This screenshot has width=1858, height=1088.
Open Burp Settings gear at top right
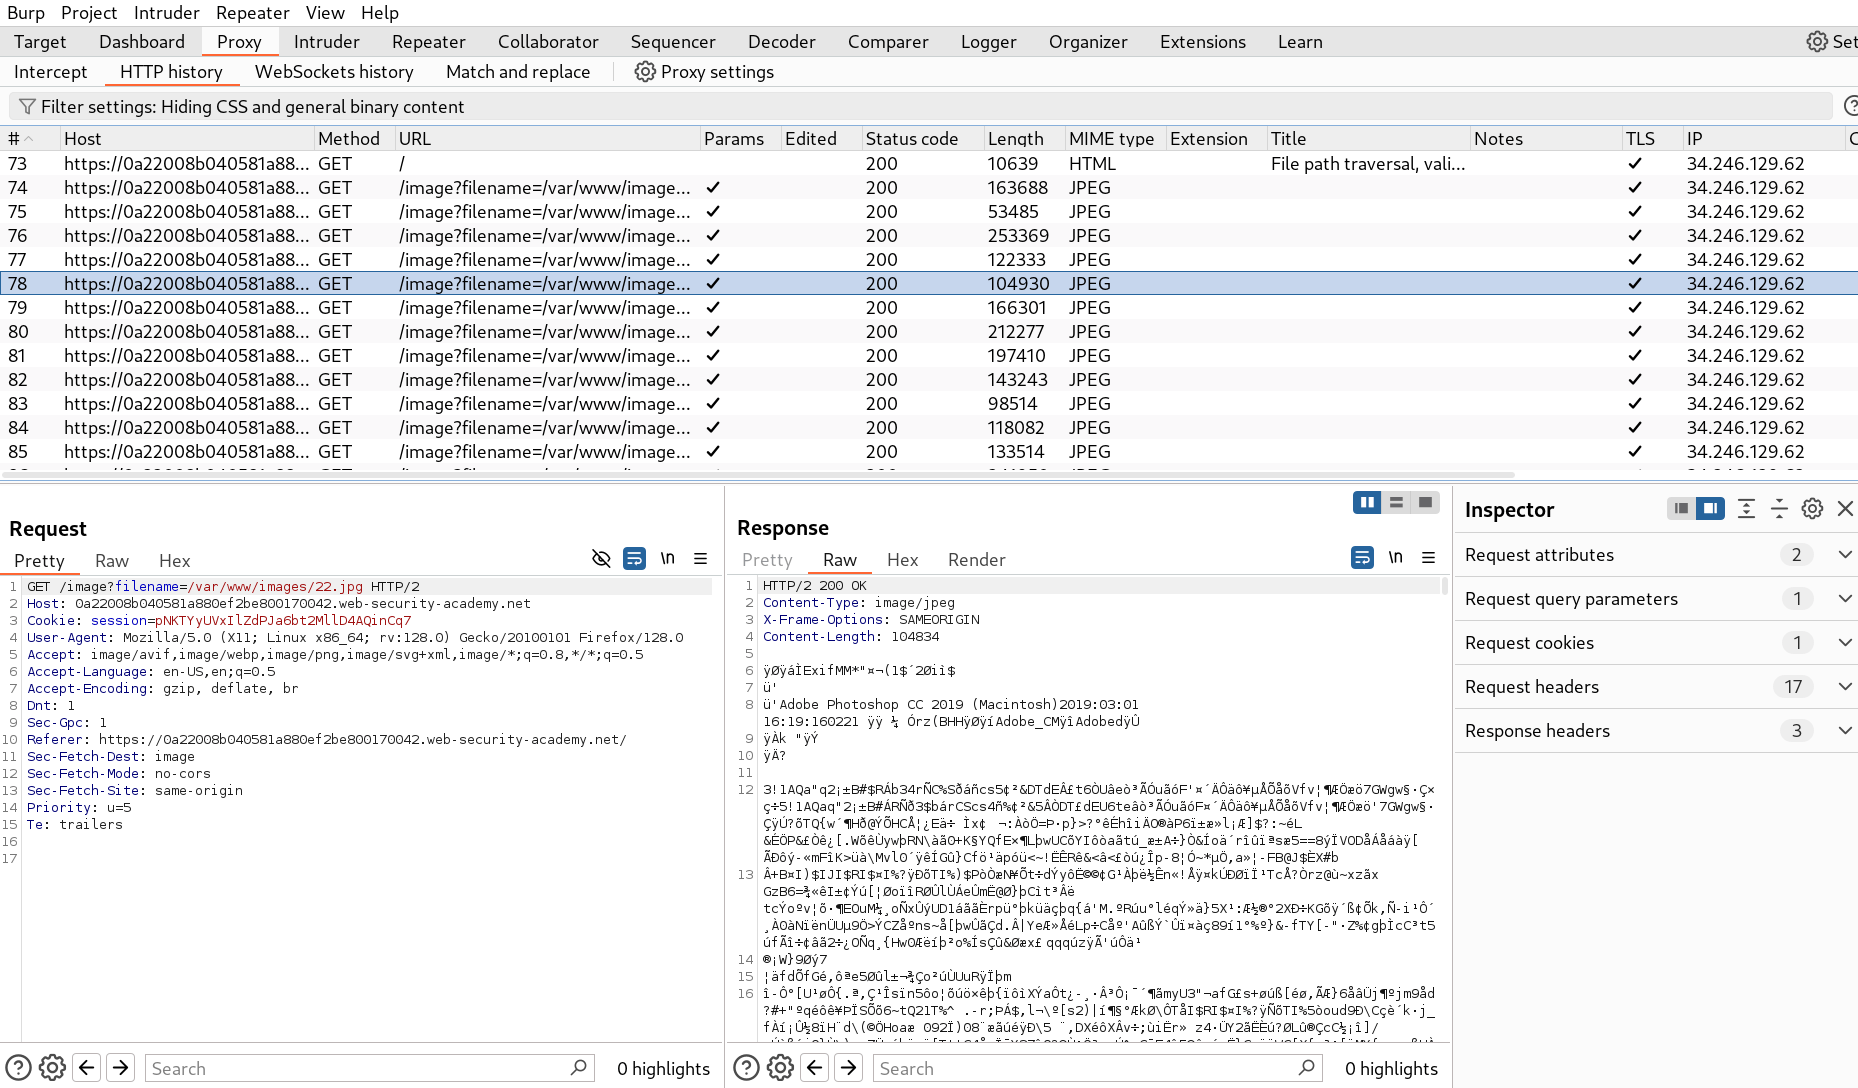coord(1817,42)
